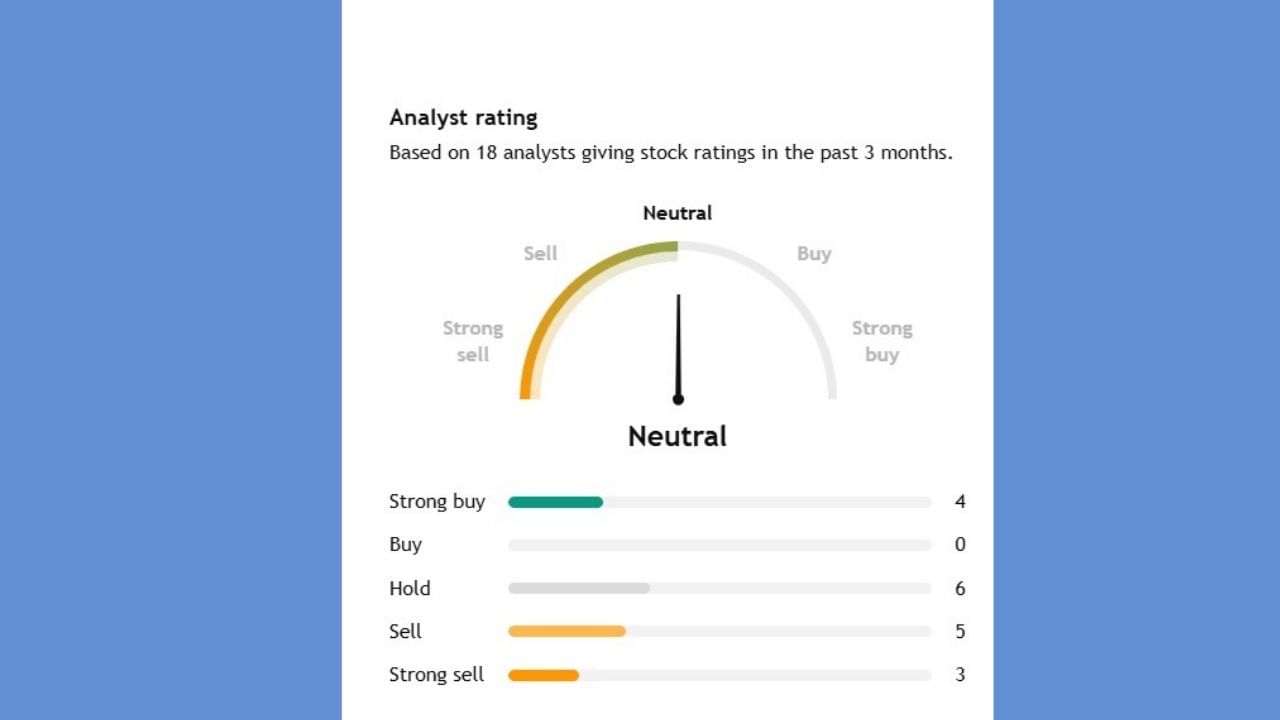Click the Hold count of 6

(960, 588)
